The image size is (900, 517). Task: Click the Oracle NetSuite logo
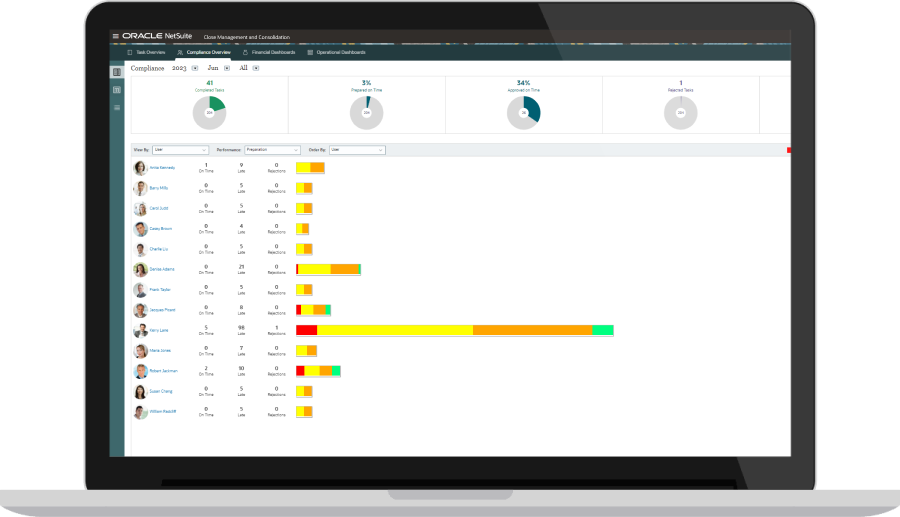point(157,36)
